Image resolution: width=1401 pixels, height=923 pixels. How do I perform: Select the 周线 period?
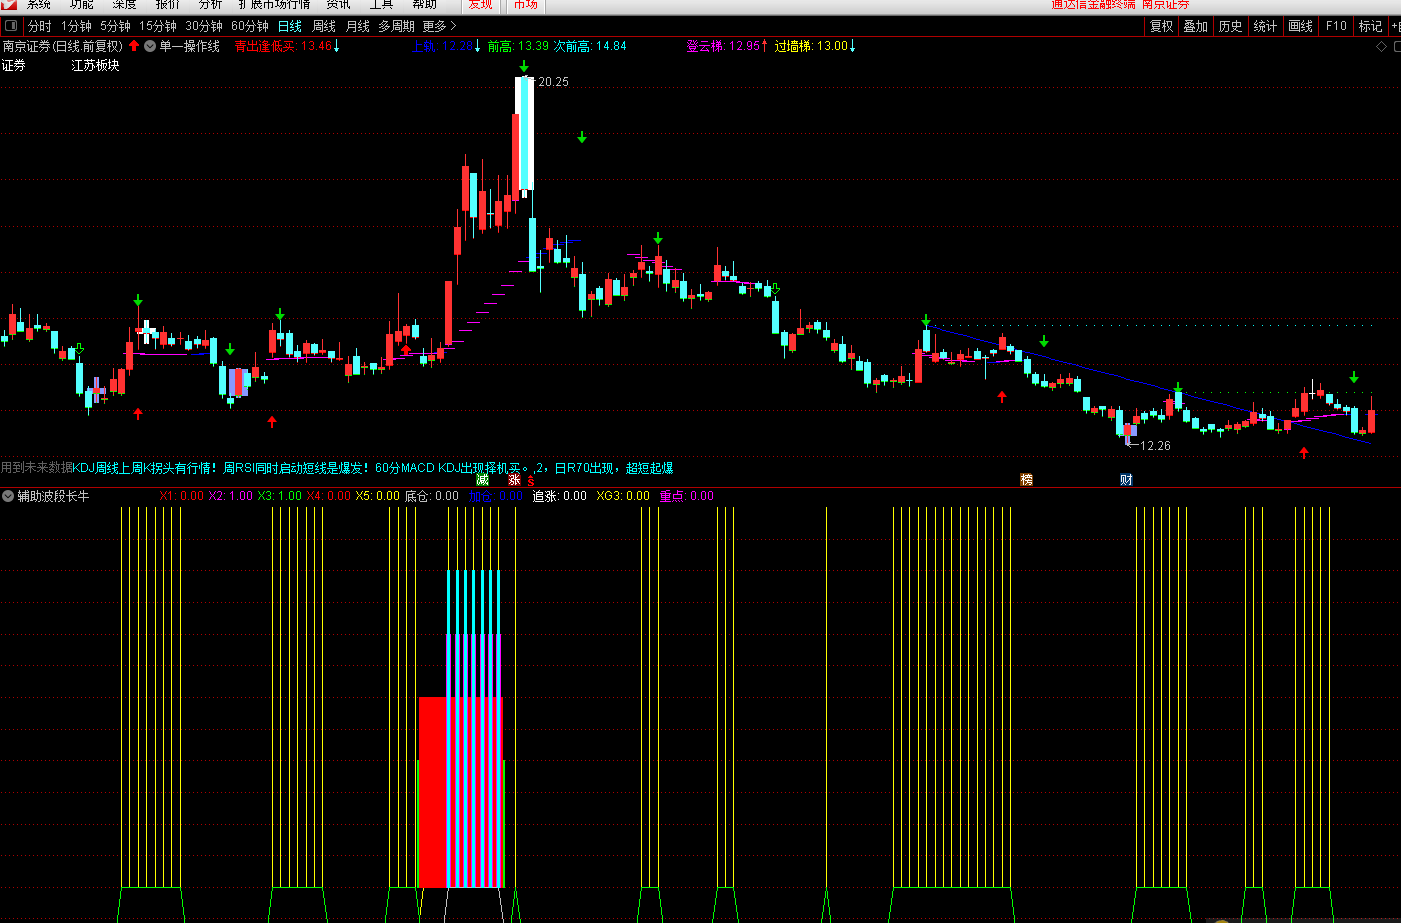(324, 26)
